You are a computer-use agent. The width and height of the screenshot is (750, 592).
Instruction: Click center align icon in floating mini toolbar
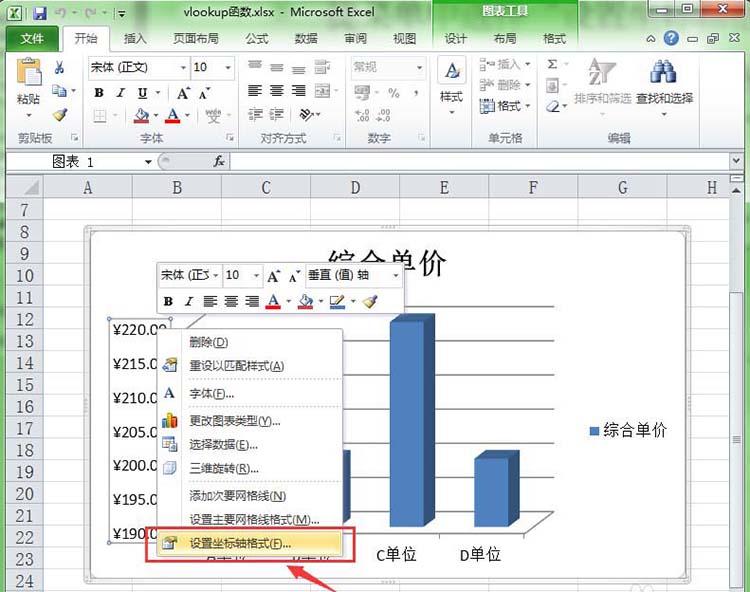point(231,301)
